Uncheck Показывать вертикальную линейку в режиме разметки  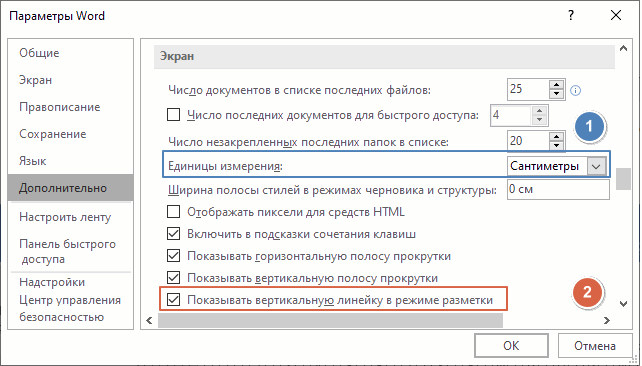[x=174, y=300]
